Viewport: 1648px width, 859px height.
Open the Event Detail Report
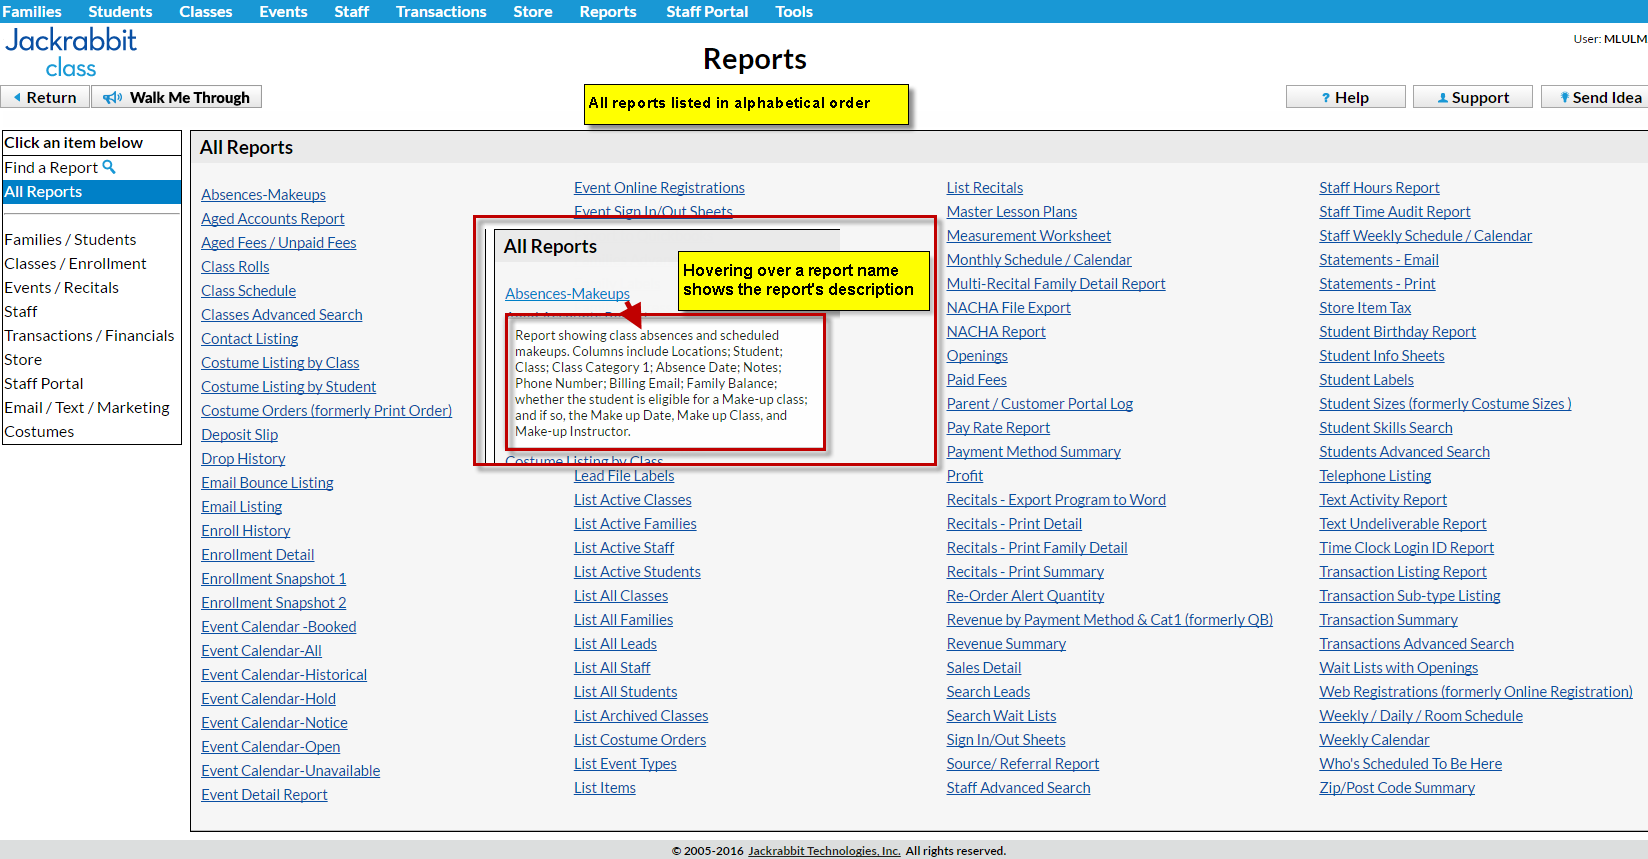(264, 795)
